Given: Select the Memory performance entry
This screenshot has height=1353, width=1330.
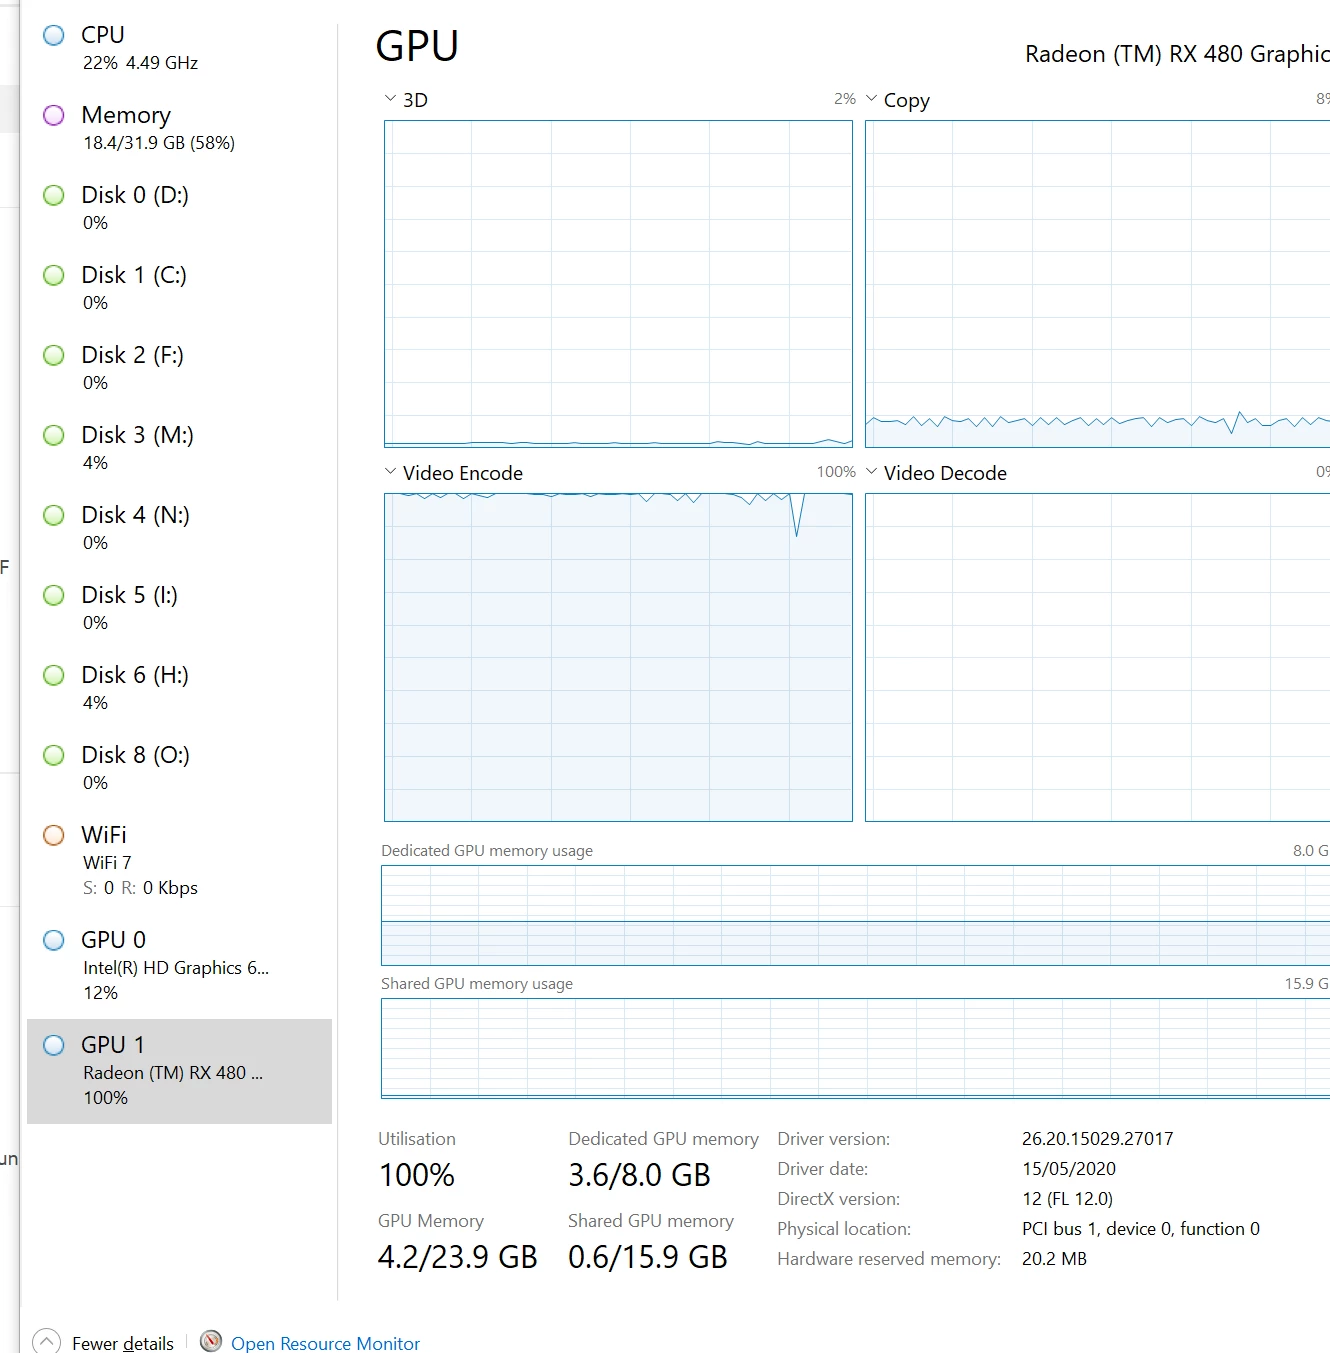Looking at the screenshot, I should pyautogui.click(x=180, y=128).
